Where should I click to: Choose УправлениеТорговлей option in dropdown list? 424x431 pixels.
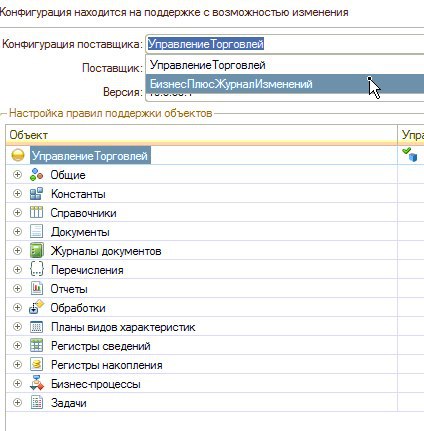tap(285, 65)
